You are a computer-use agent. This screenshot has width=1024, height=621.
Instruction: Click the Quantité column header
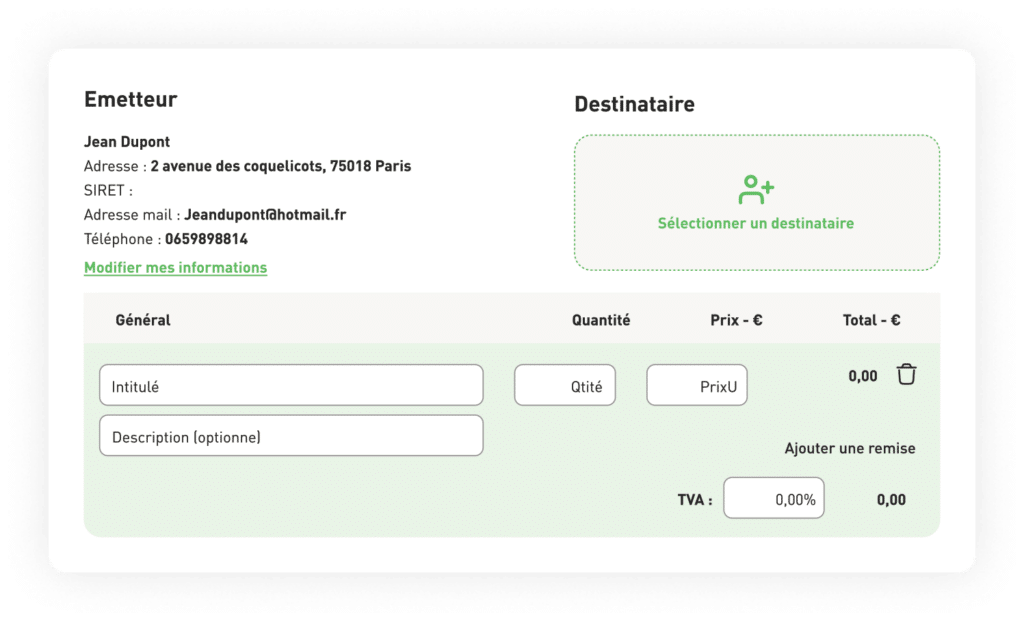click(x=601, y=320)
